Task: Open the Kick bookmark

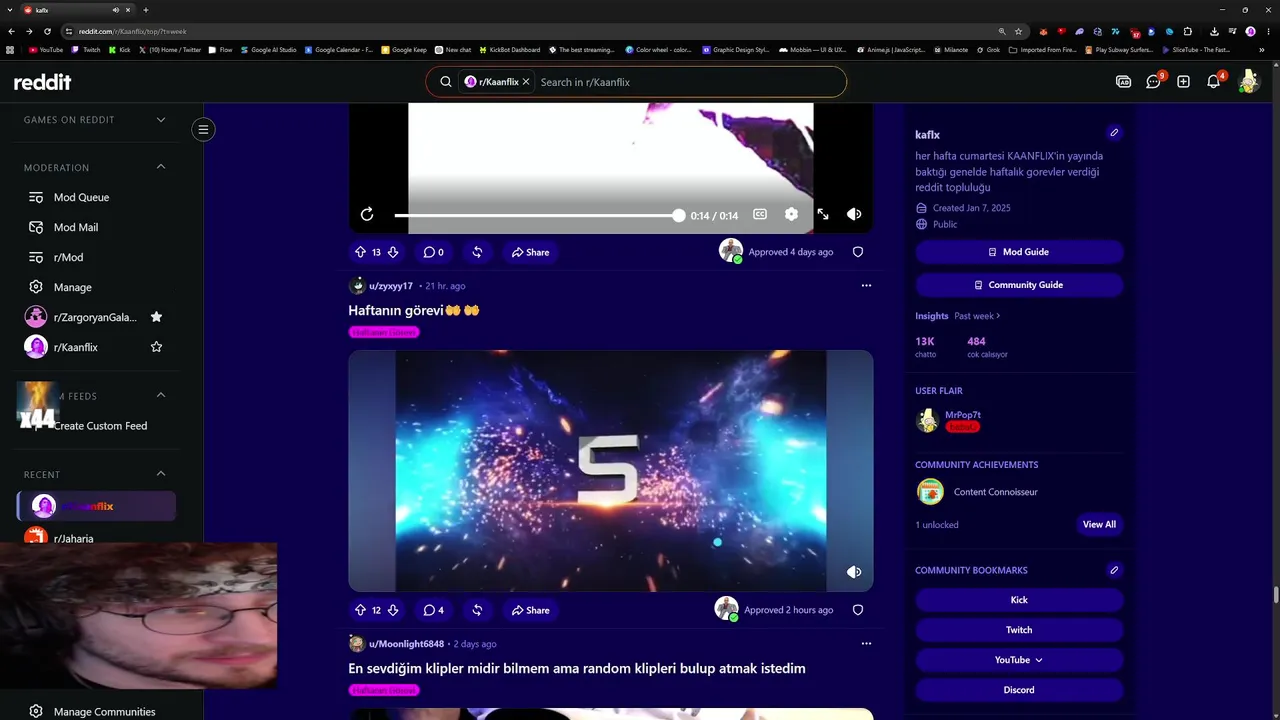Action: click(1019, 600)
